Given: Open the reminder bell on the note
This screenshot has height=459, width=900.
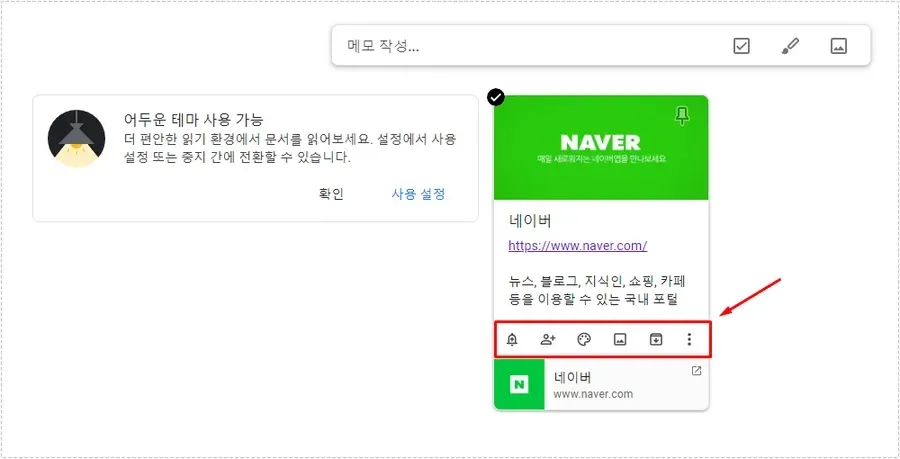Looking at the screenshot, I should (513, 340).
